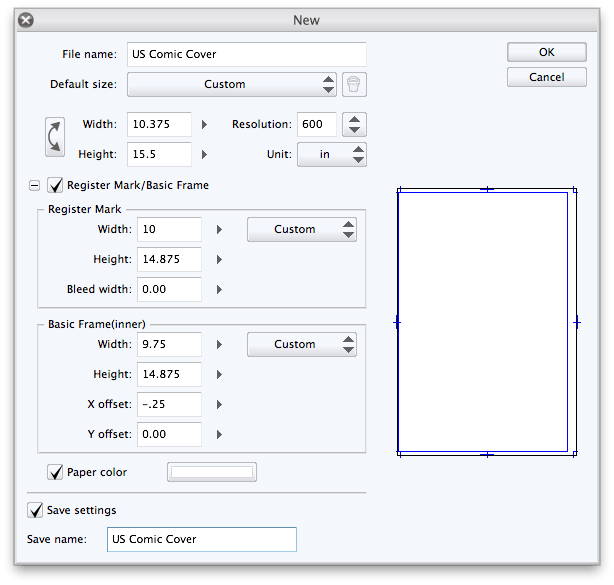Expand arrow beside Bleed width
Image resolution: width=614 pixels, height=585 pixels.
tap(219, 289)
